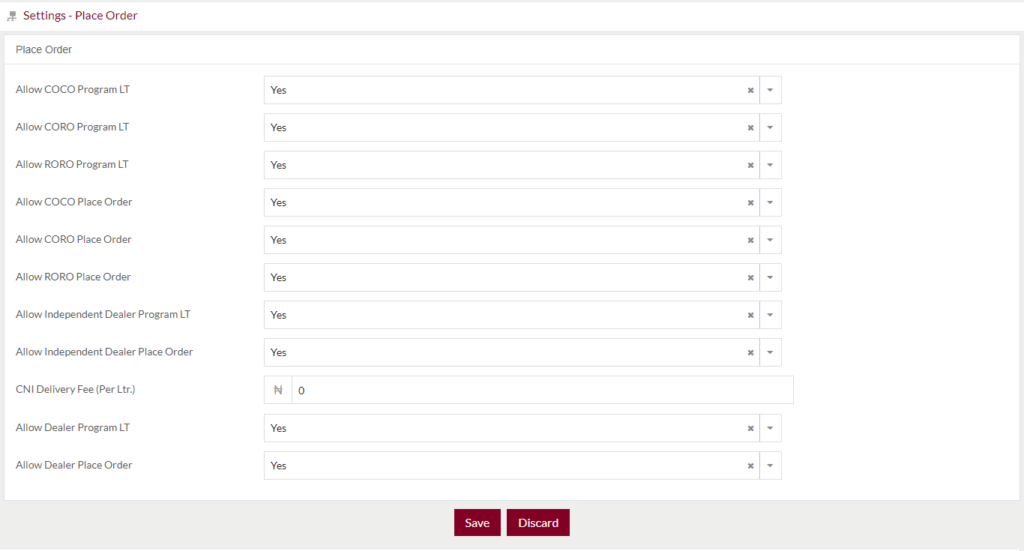Click the Settings - Place Order page title
This screenshot has width=1024, height=551.
pos(80,16)
